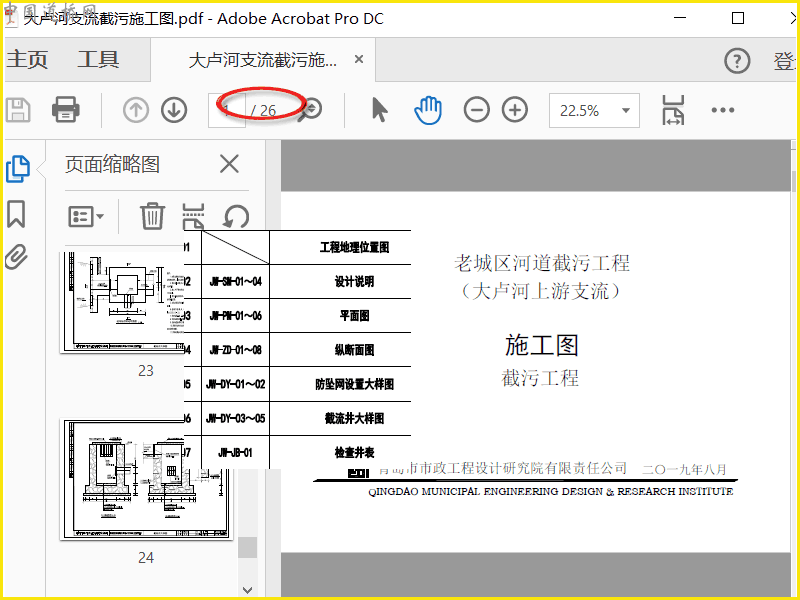Print the document with printer icon

tap(65, 110)
